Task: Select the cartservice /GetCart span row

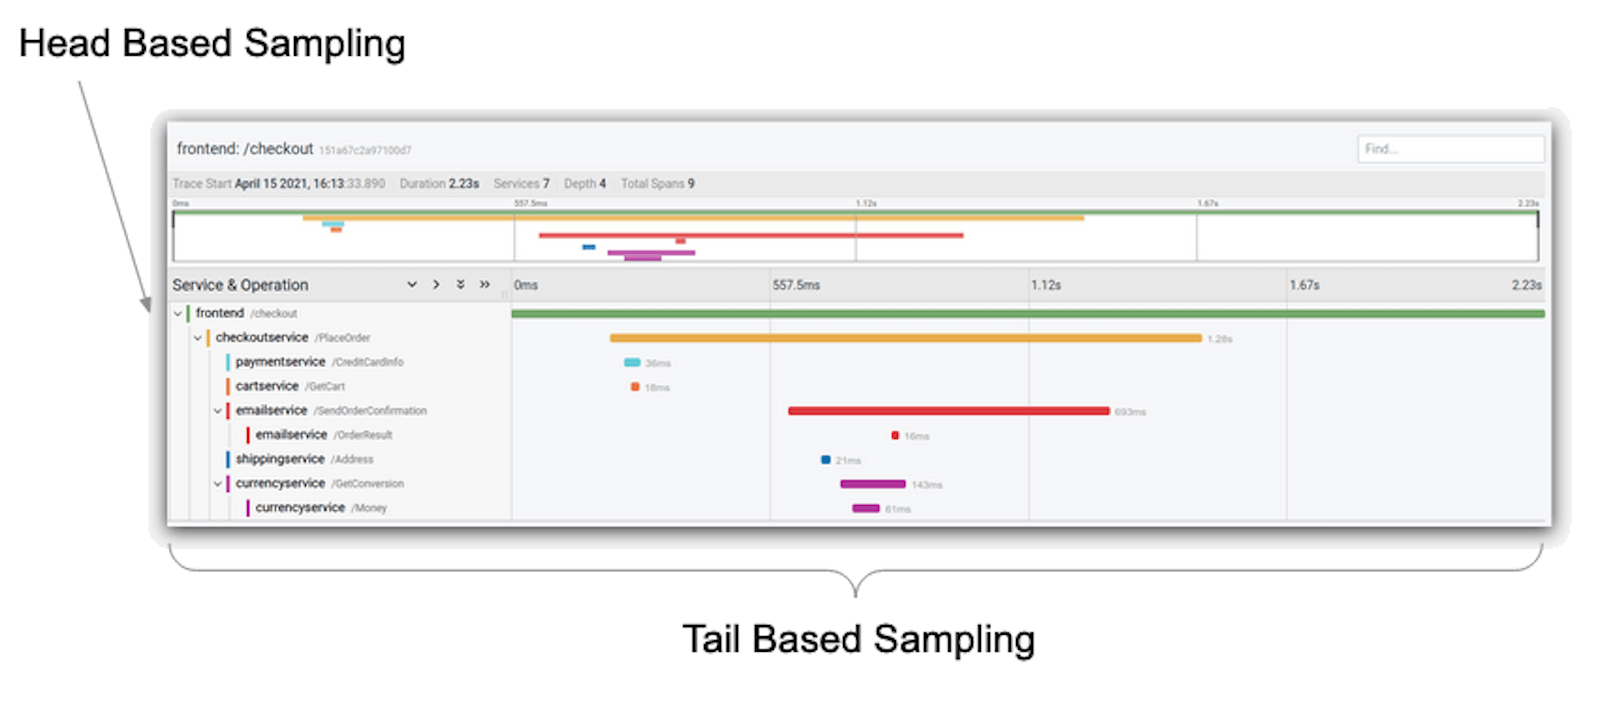Action: (x=858, y=387)
